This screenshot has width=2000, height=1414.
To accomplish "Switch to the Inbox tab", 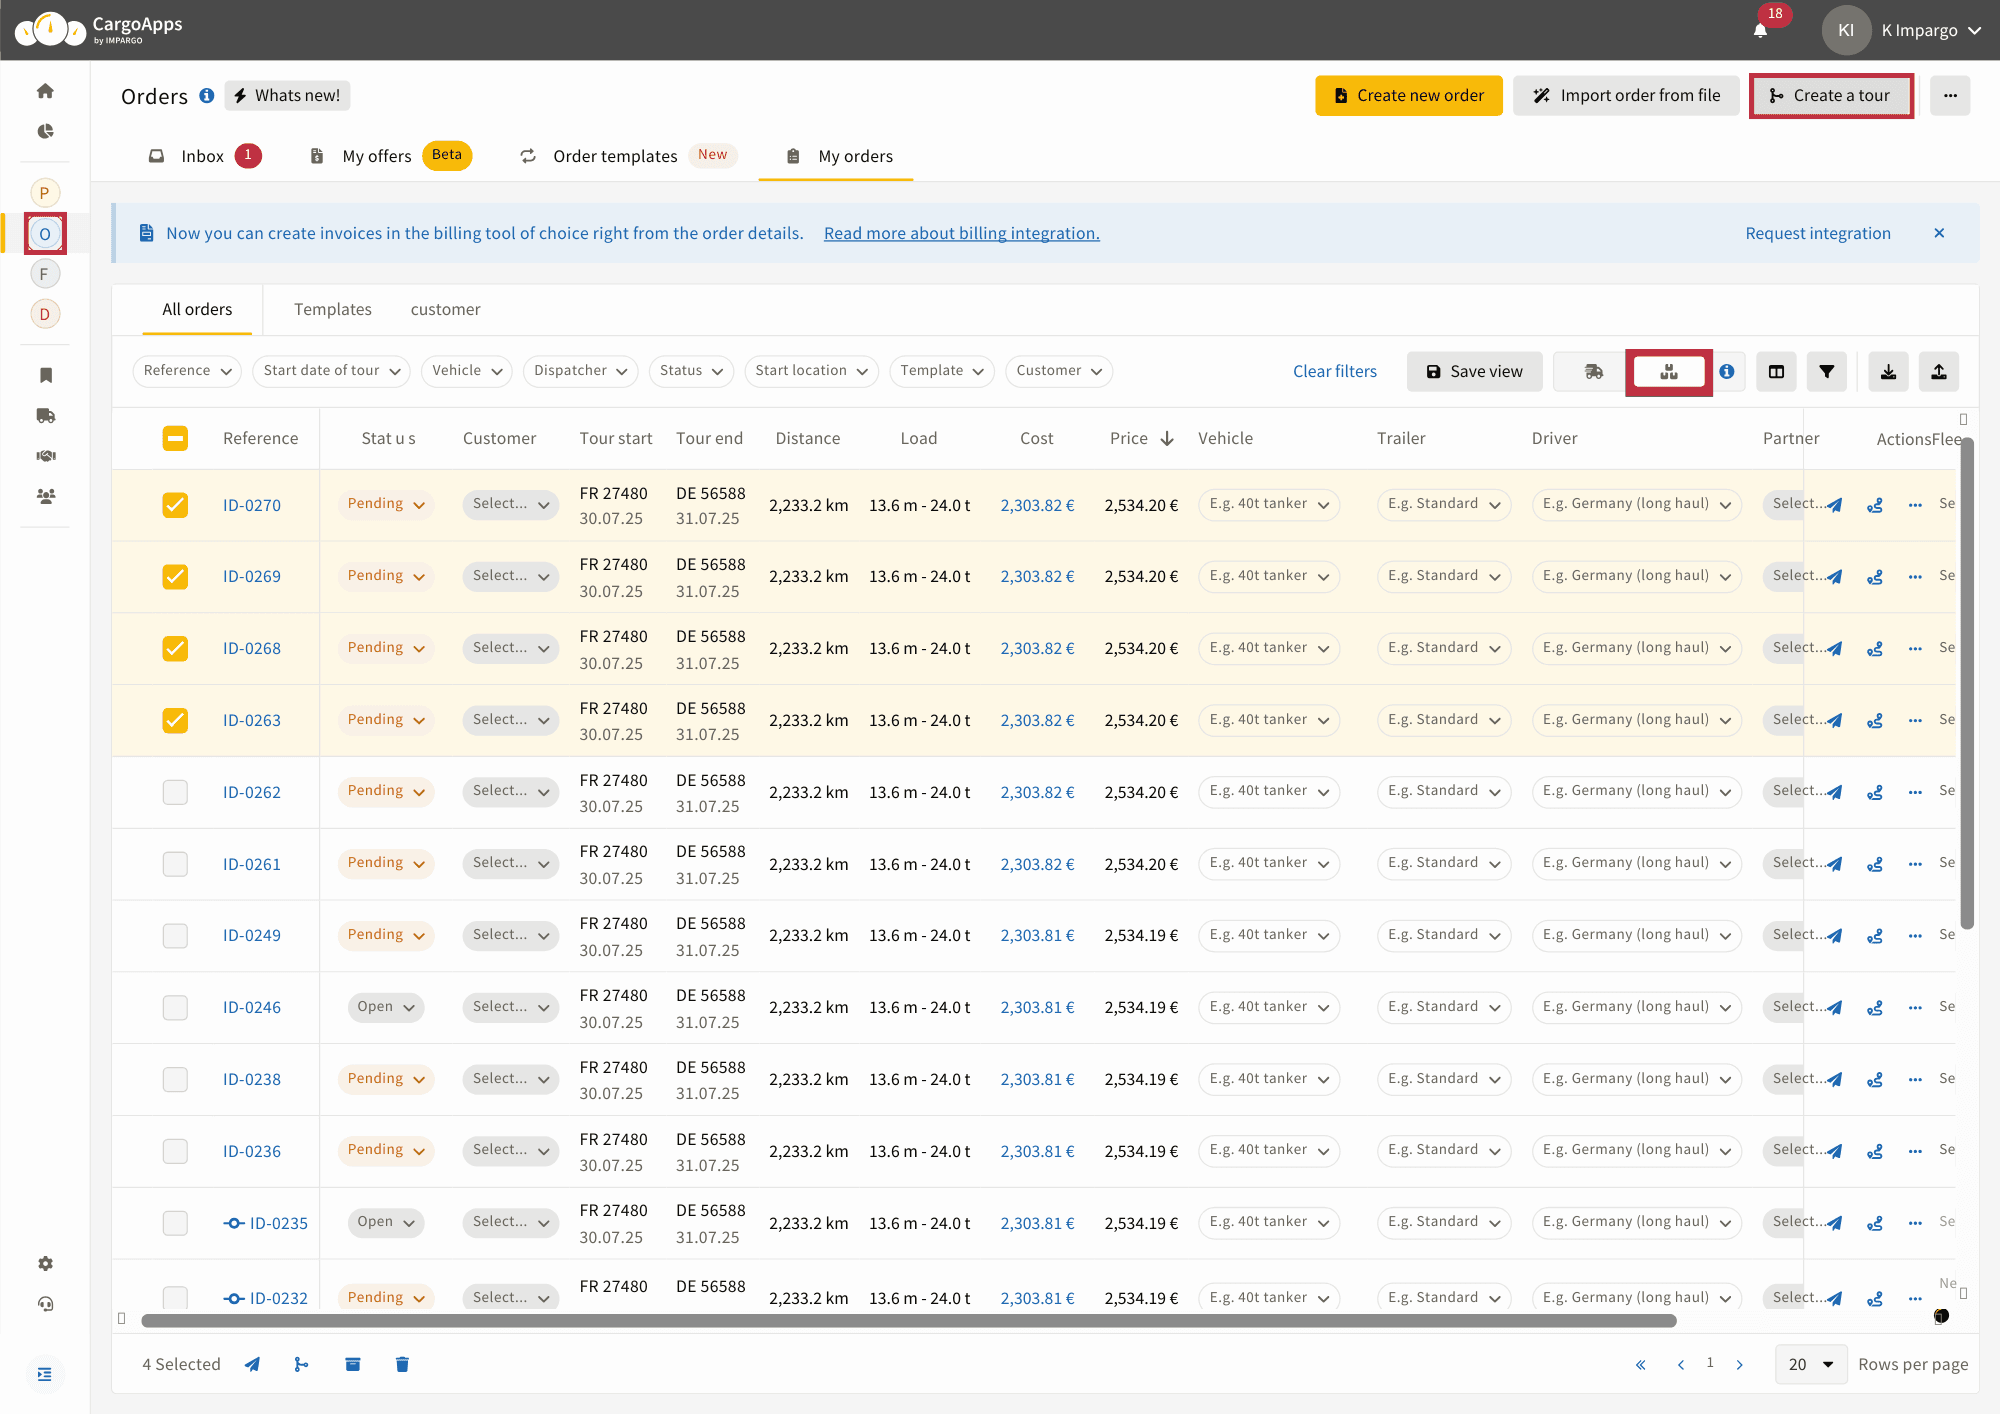I will [203, 156].
